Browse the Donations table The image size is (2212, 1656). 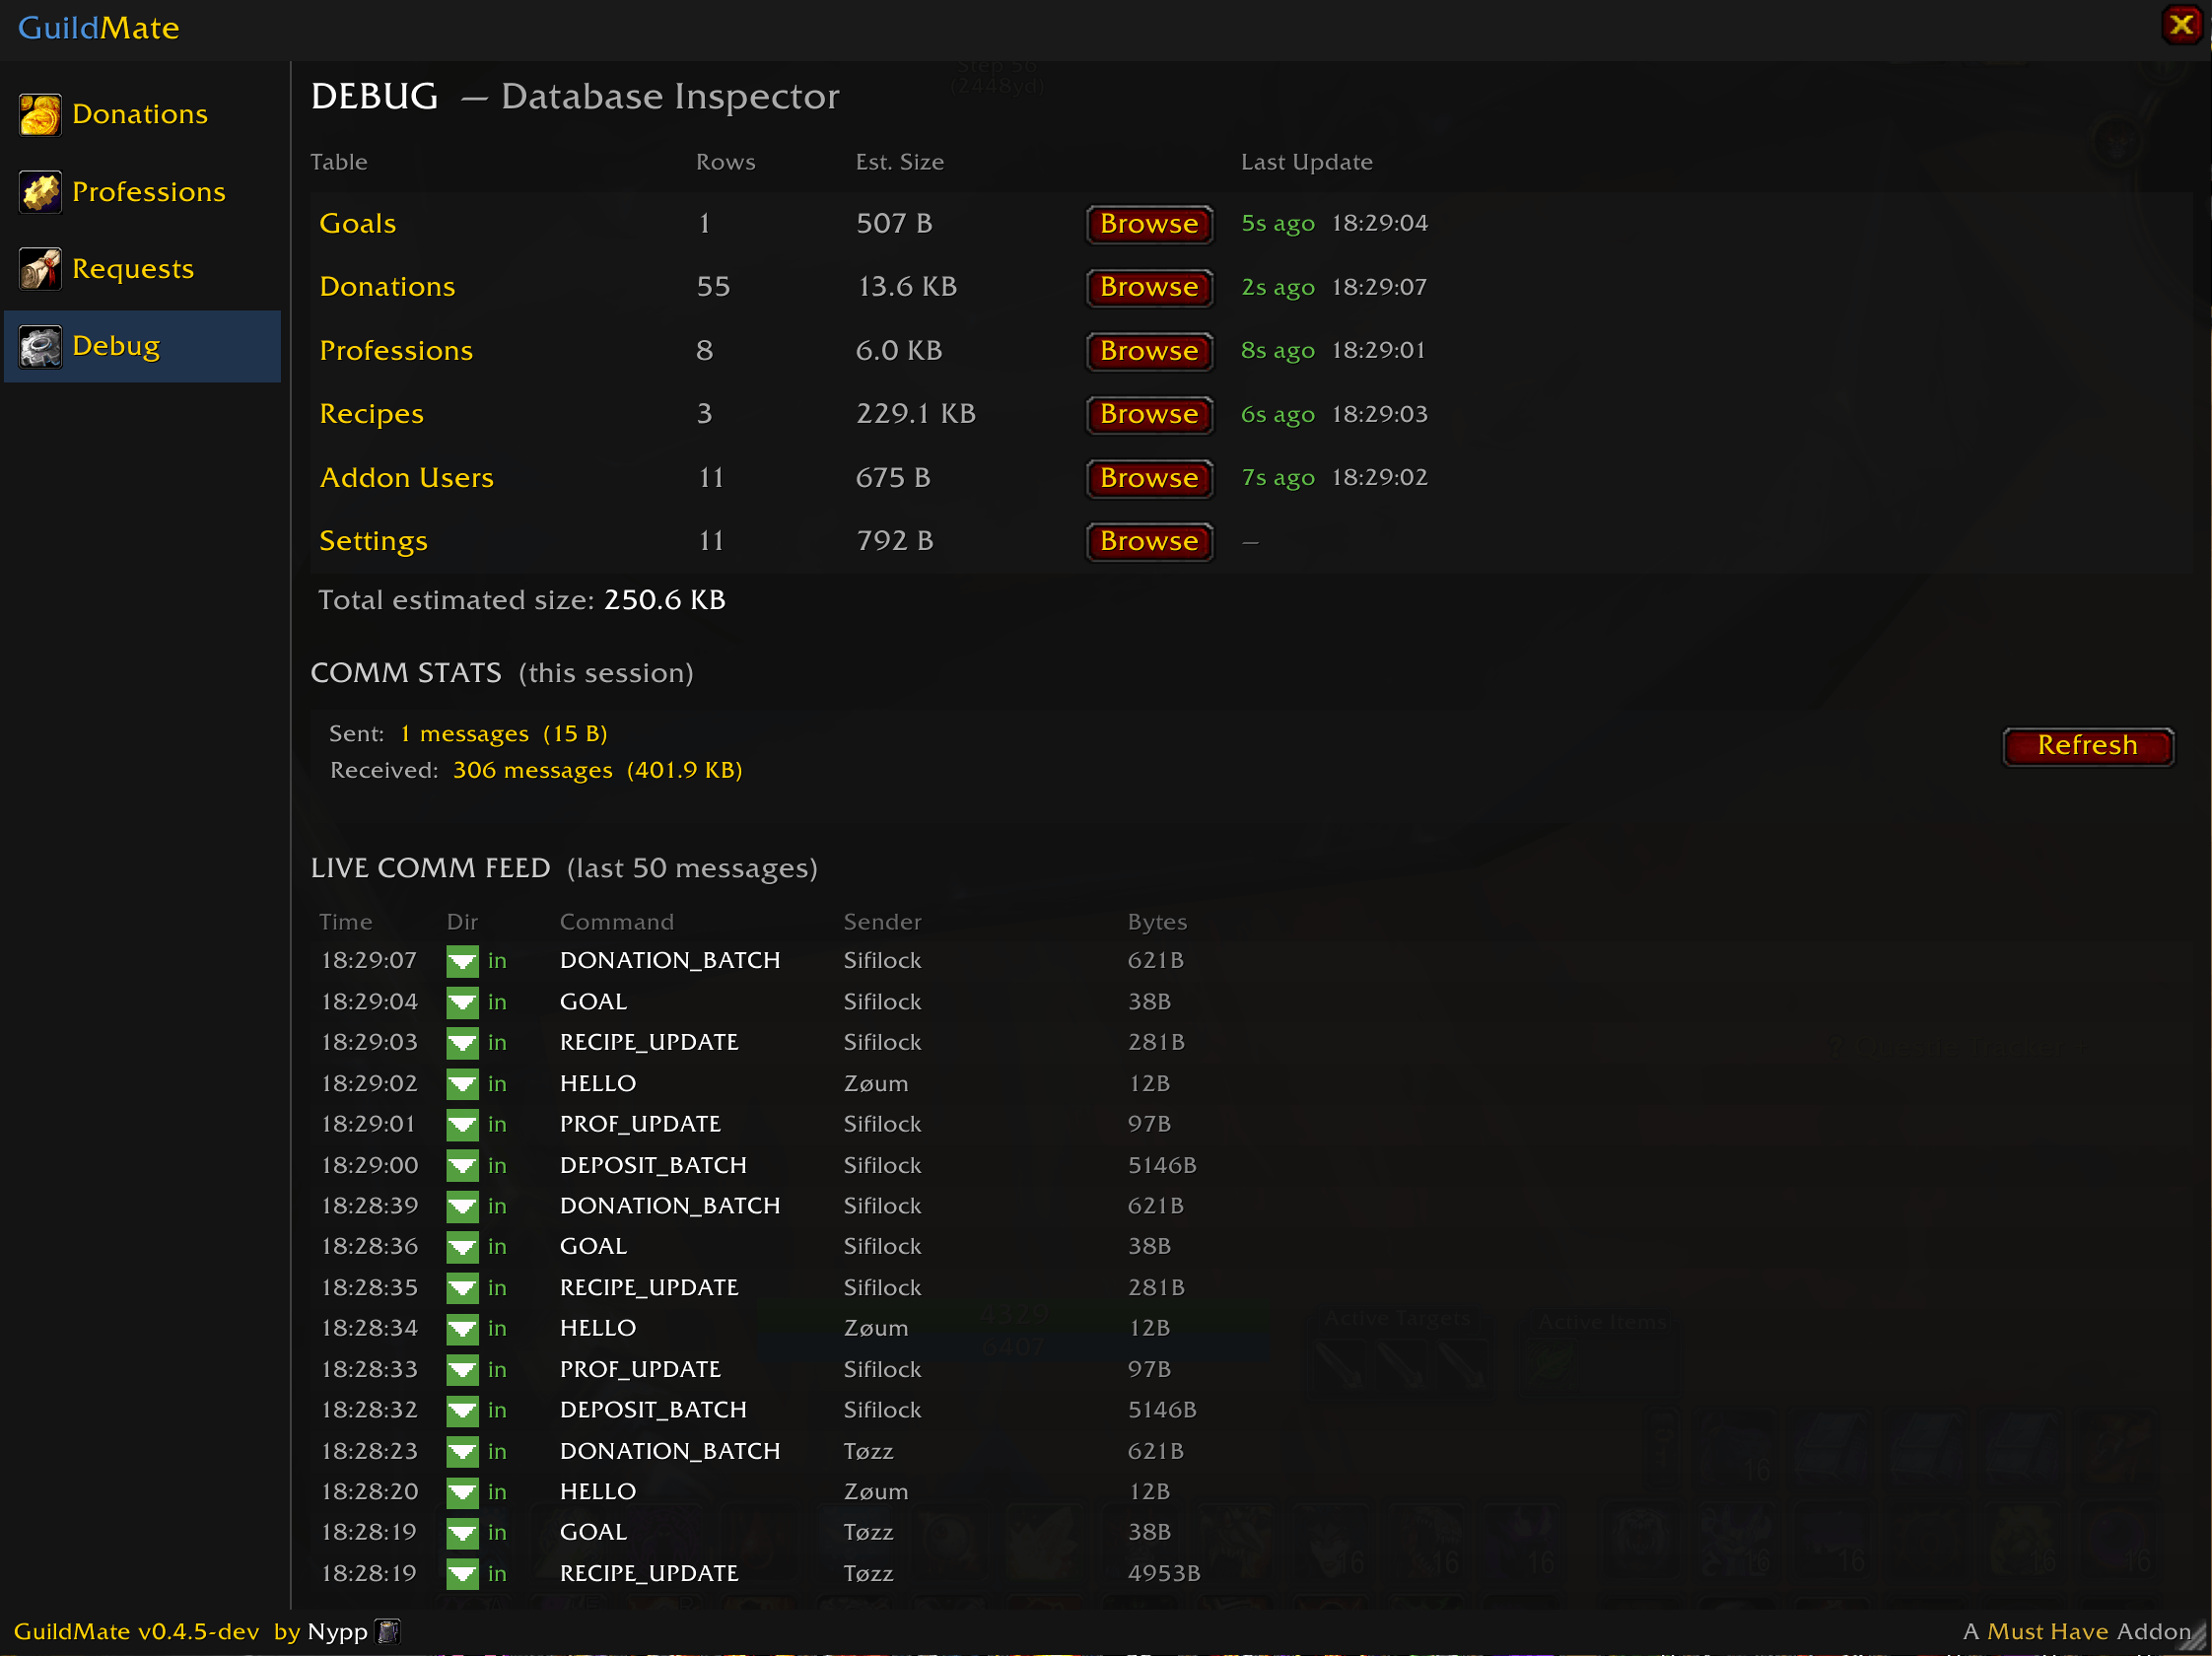pos(1149,287)
